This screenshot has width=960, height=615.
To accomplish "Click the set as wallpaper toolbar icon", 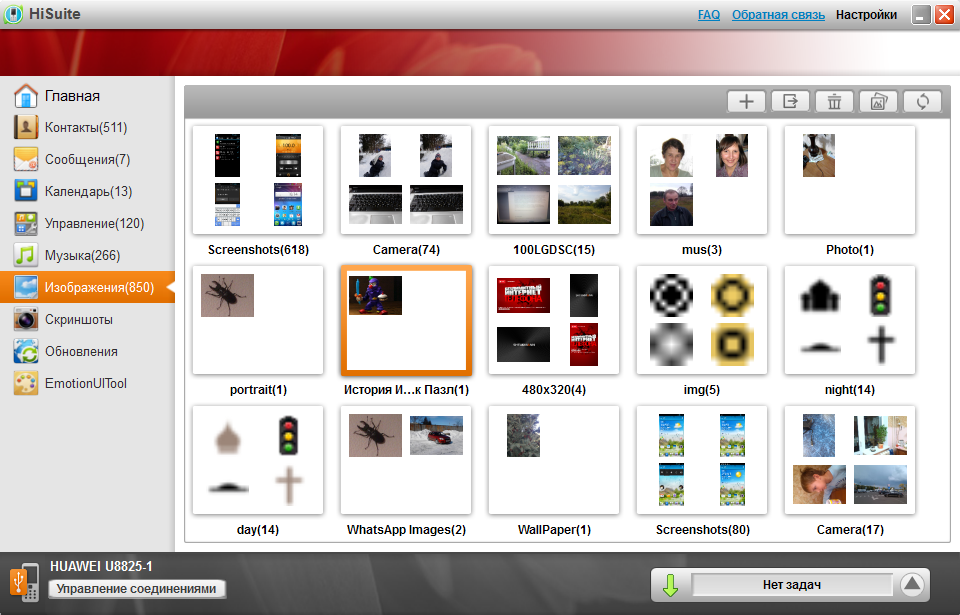I will click(x=878, y=102).
